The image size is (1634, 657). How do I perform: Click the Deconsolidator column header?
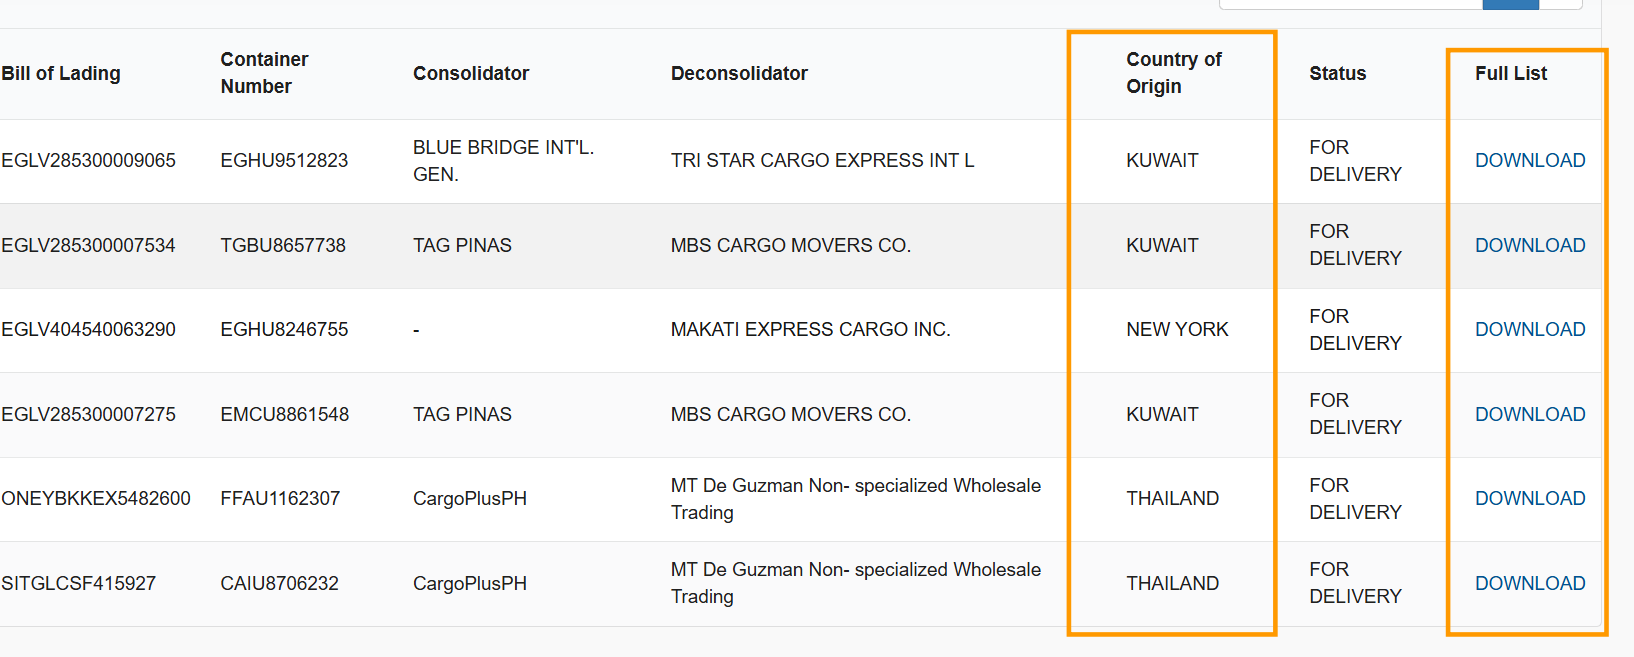739,73
